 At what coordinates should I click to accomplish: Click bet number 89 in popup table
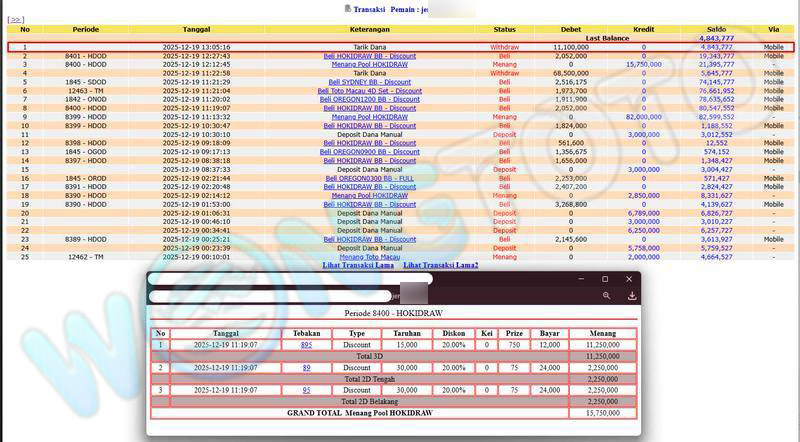[306, 367]
